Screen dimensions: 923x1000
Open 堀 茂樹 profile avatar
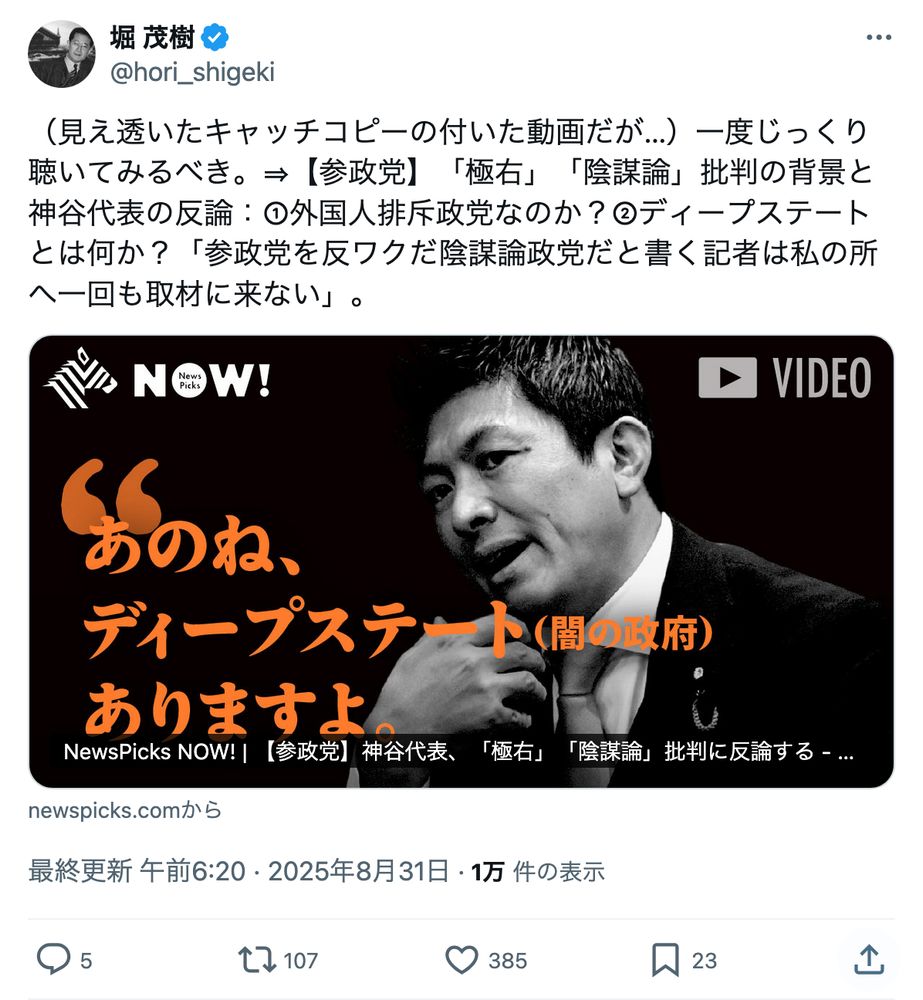(62, 54)
